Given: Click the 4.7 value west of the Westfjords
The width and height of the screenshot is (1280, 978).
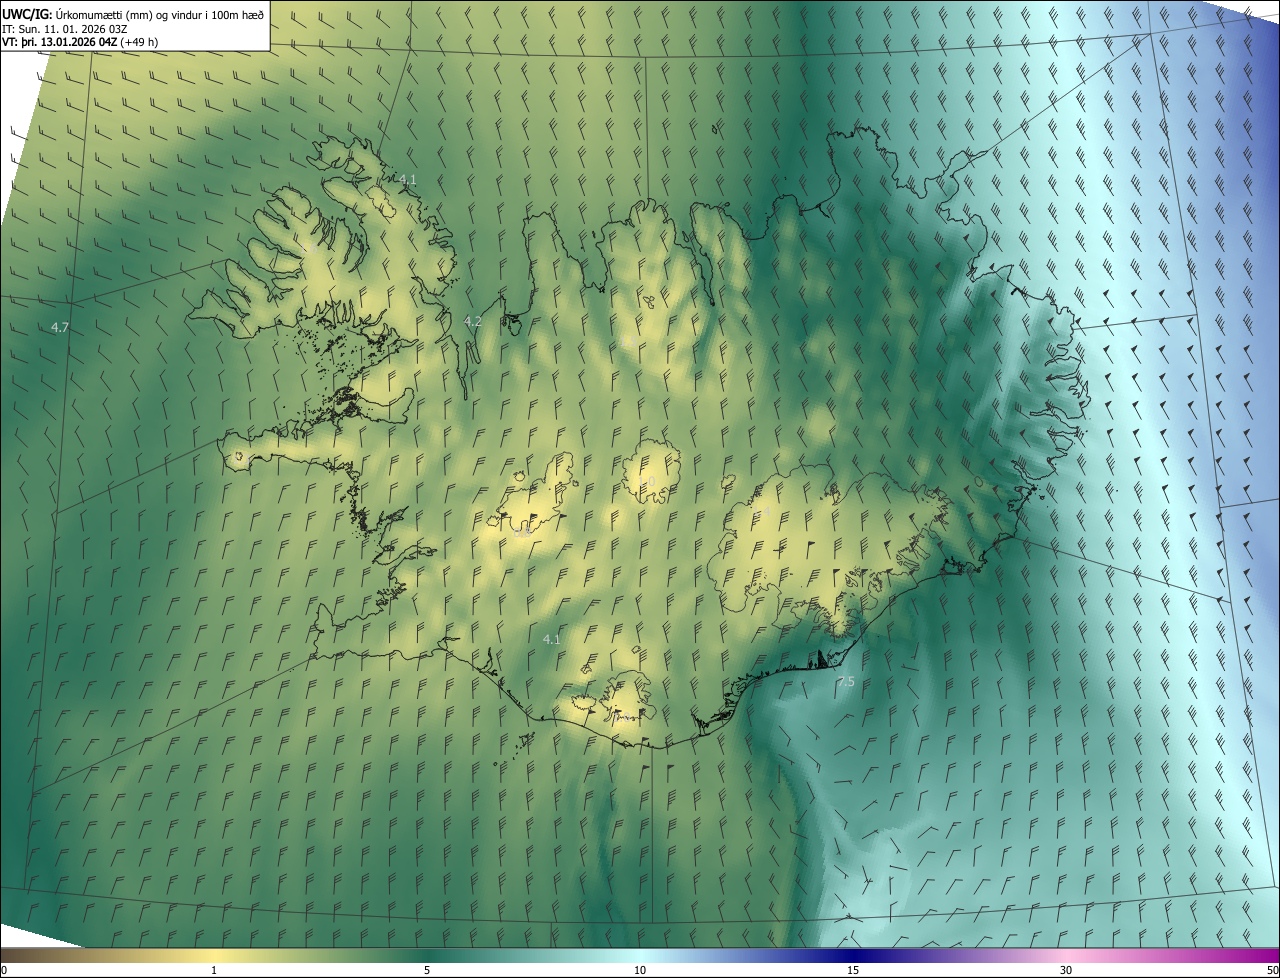Looking at the screenshot, I should click(60, 327).
